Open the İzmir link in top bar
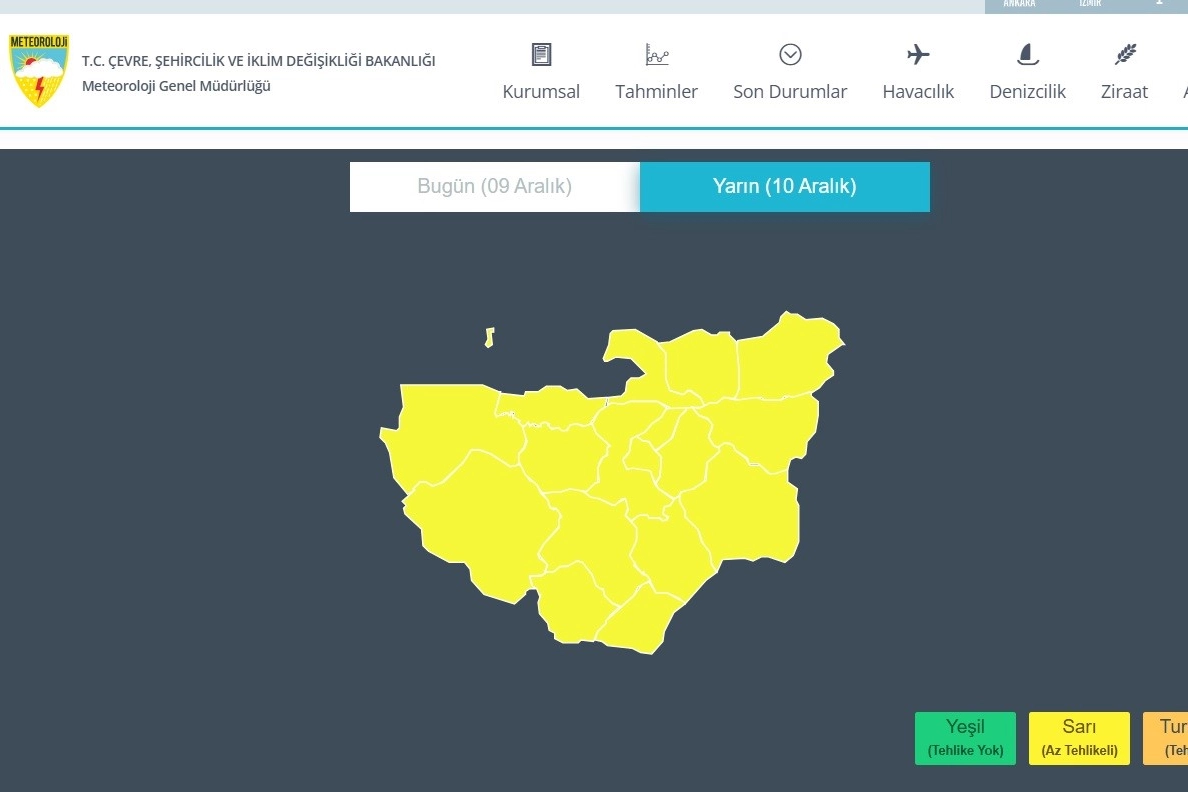 1089,4
